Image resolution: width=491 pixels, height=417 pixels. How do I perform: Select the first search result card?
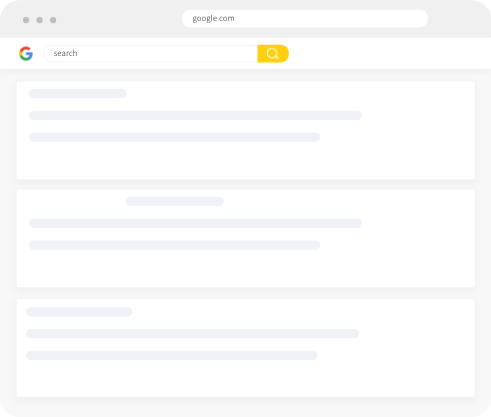[246, 130]
